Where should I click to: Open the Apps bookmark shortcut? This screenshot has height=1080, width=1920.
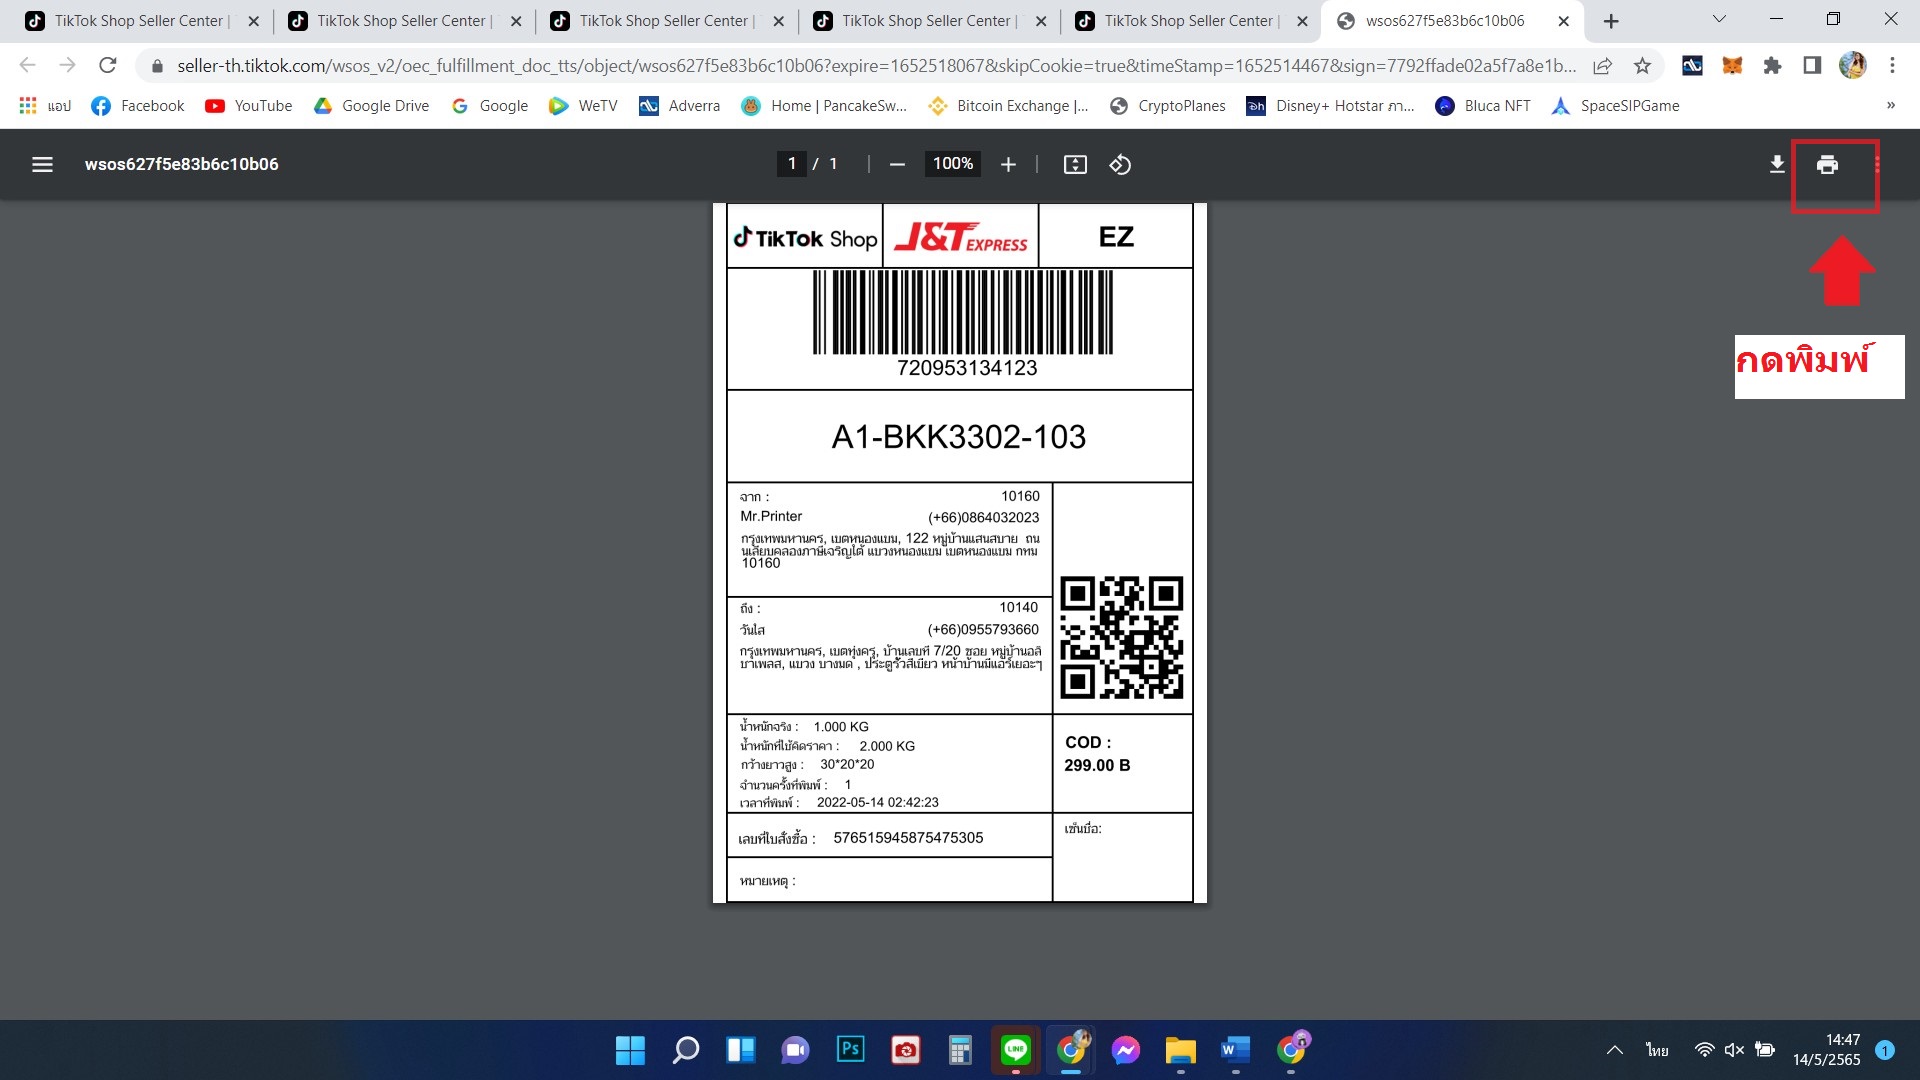click(45, 105)
